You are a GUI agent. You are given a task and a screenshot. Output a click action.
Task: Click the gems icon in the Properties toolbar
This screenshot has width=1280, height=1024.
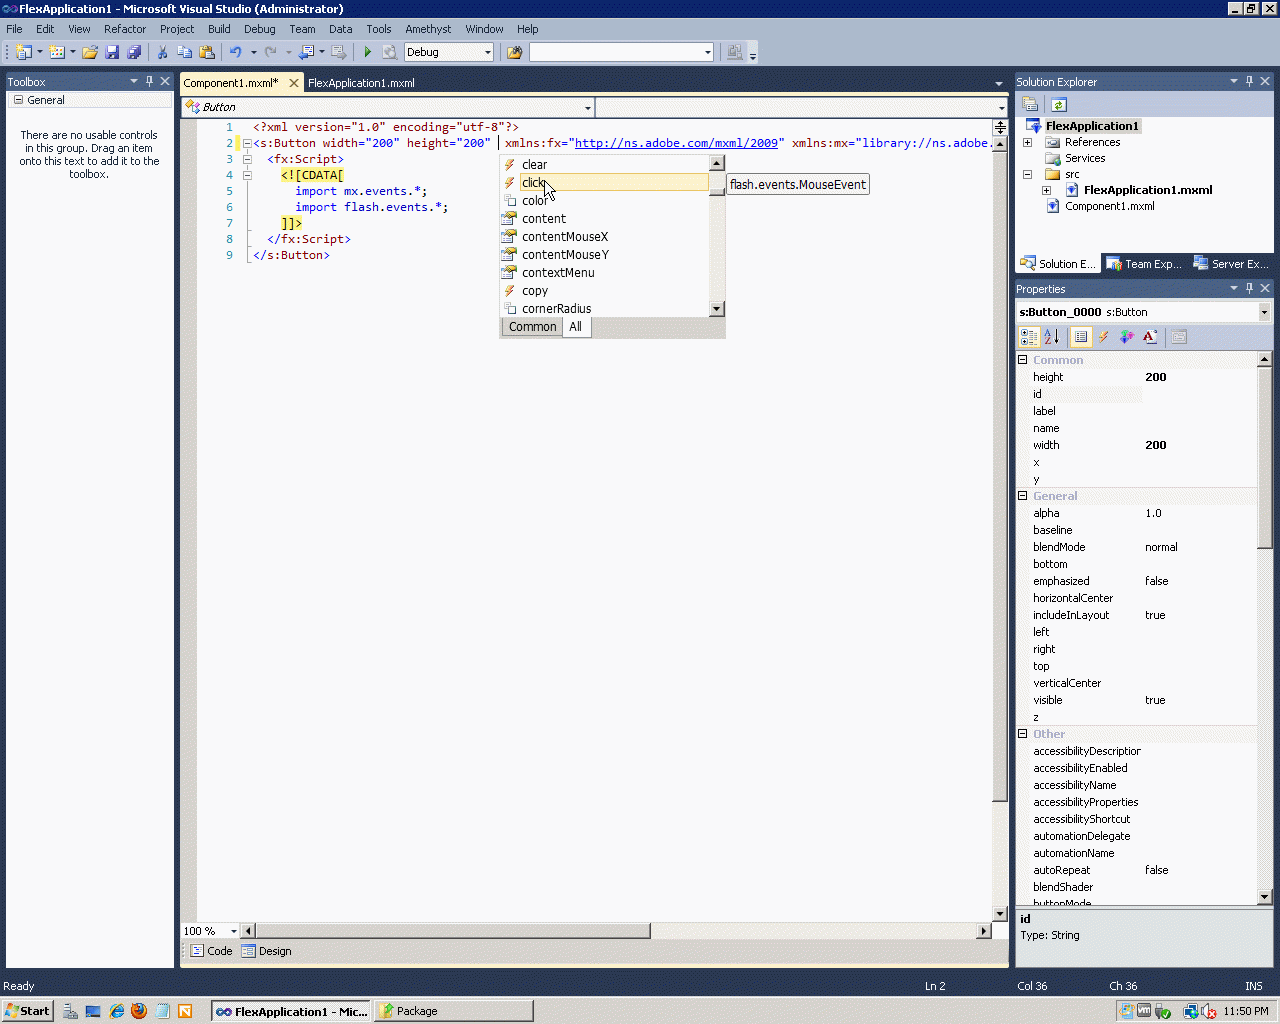click(1127, 337)
